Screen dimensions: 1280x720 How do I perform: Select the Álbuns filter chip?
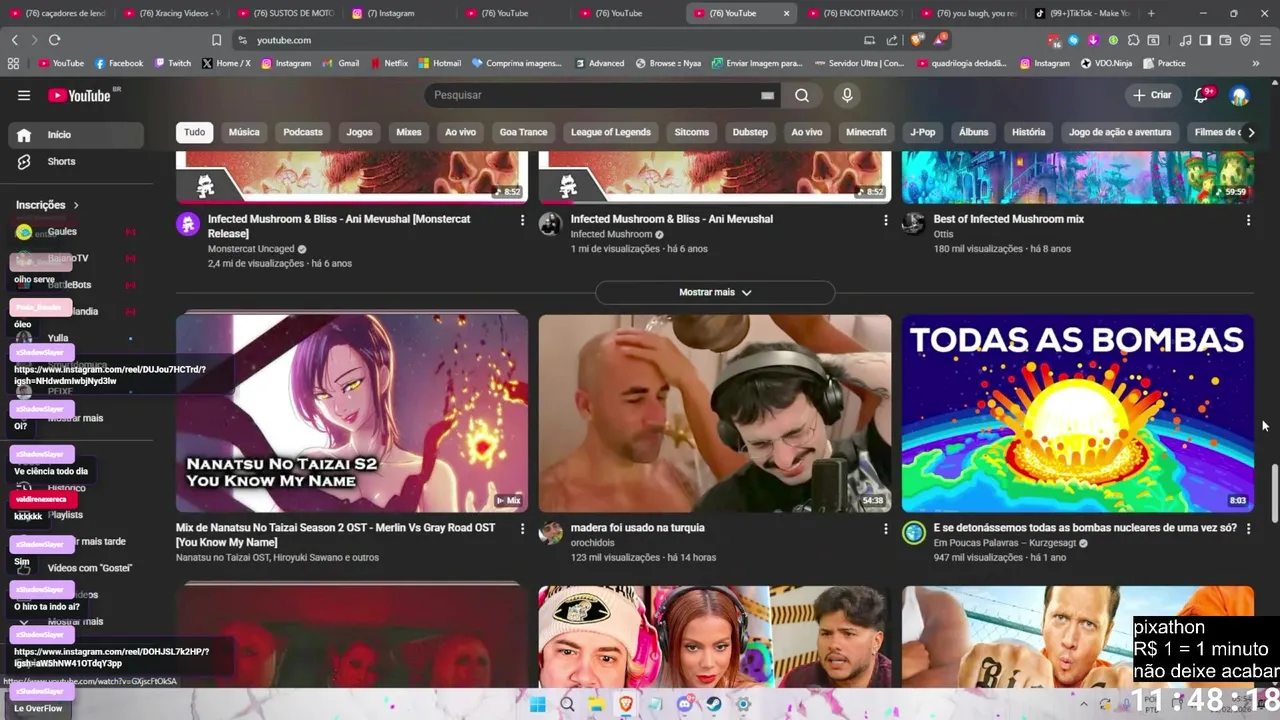[973, 132]
